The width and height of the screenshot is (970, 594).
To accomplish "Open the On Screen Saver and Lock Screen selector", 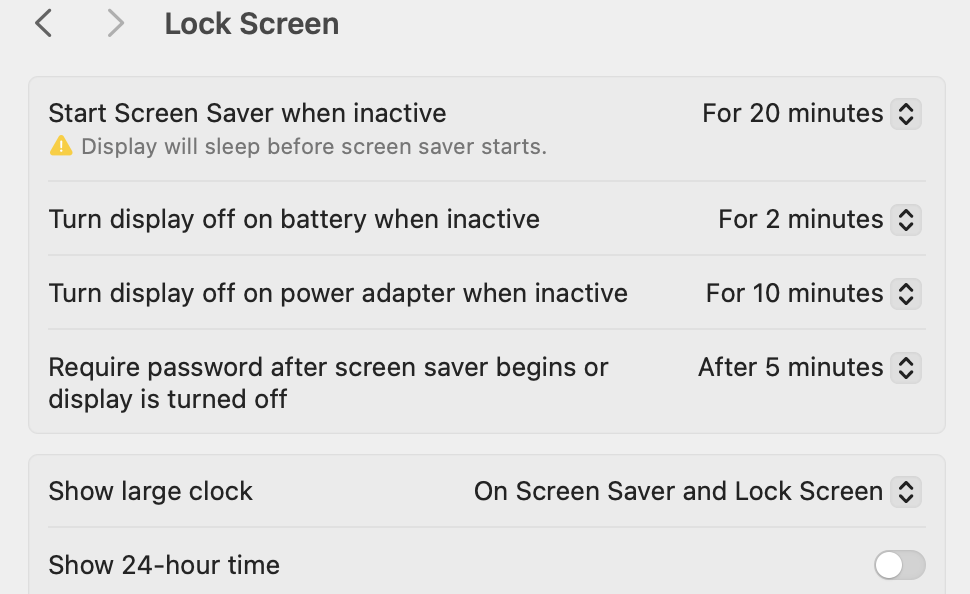I will tap(678, 491).
